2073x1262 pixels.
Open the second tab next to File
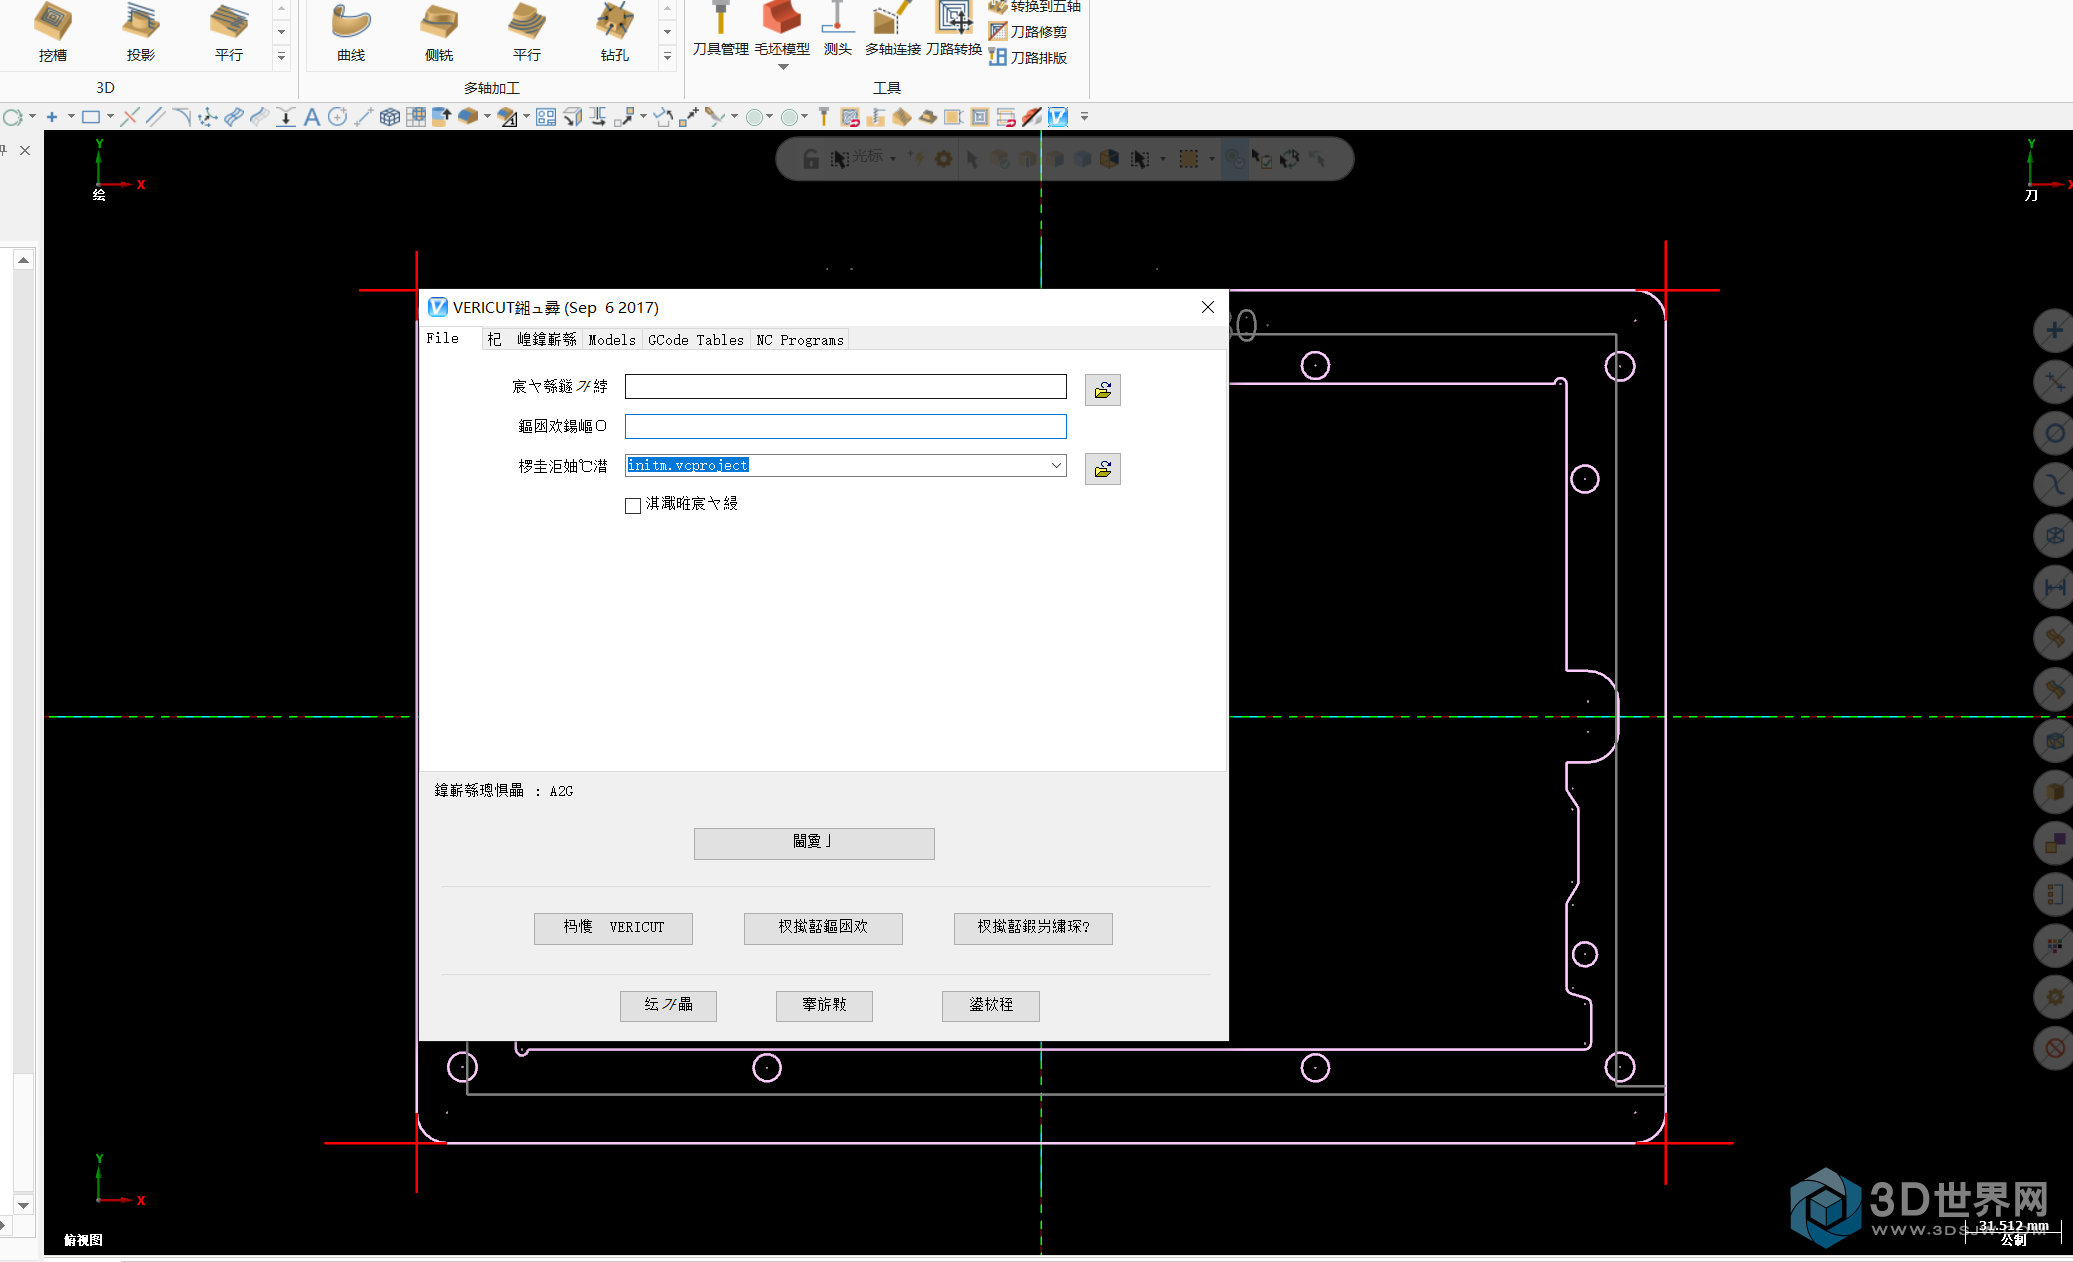[532, 340]
